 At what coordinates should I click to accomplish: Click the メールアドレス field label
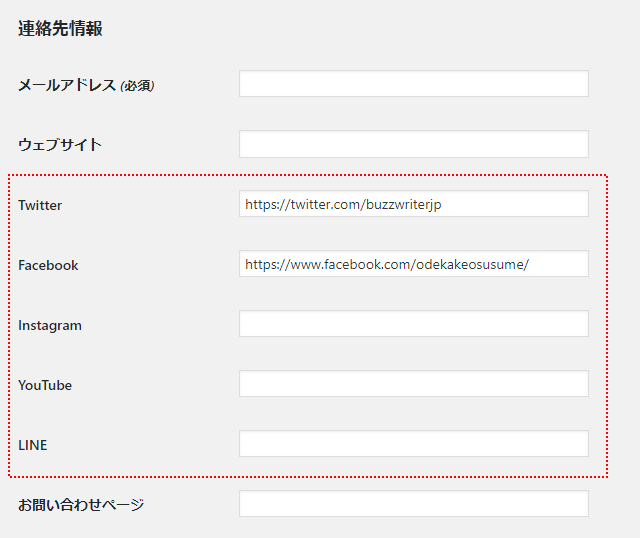[67, 85]
